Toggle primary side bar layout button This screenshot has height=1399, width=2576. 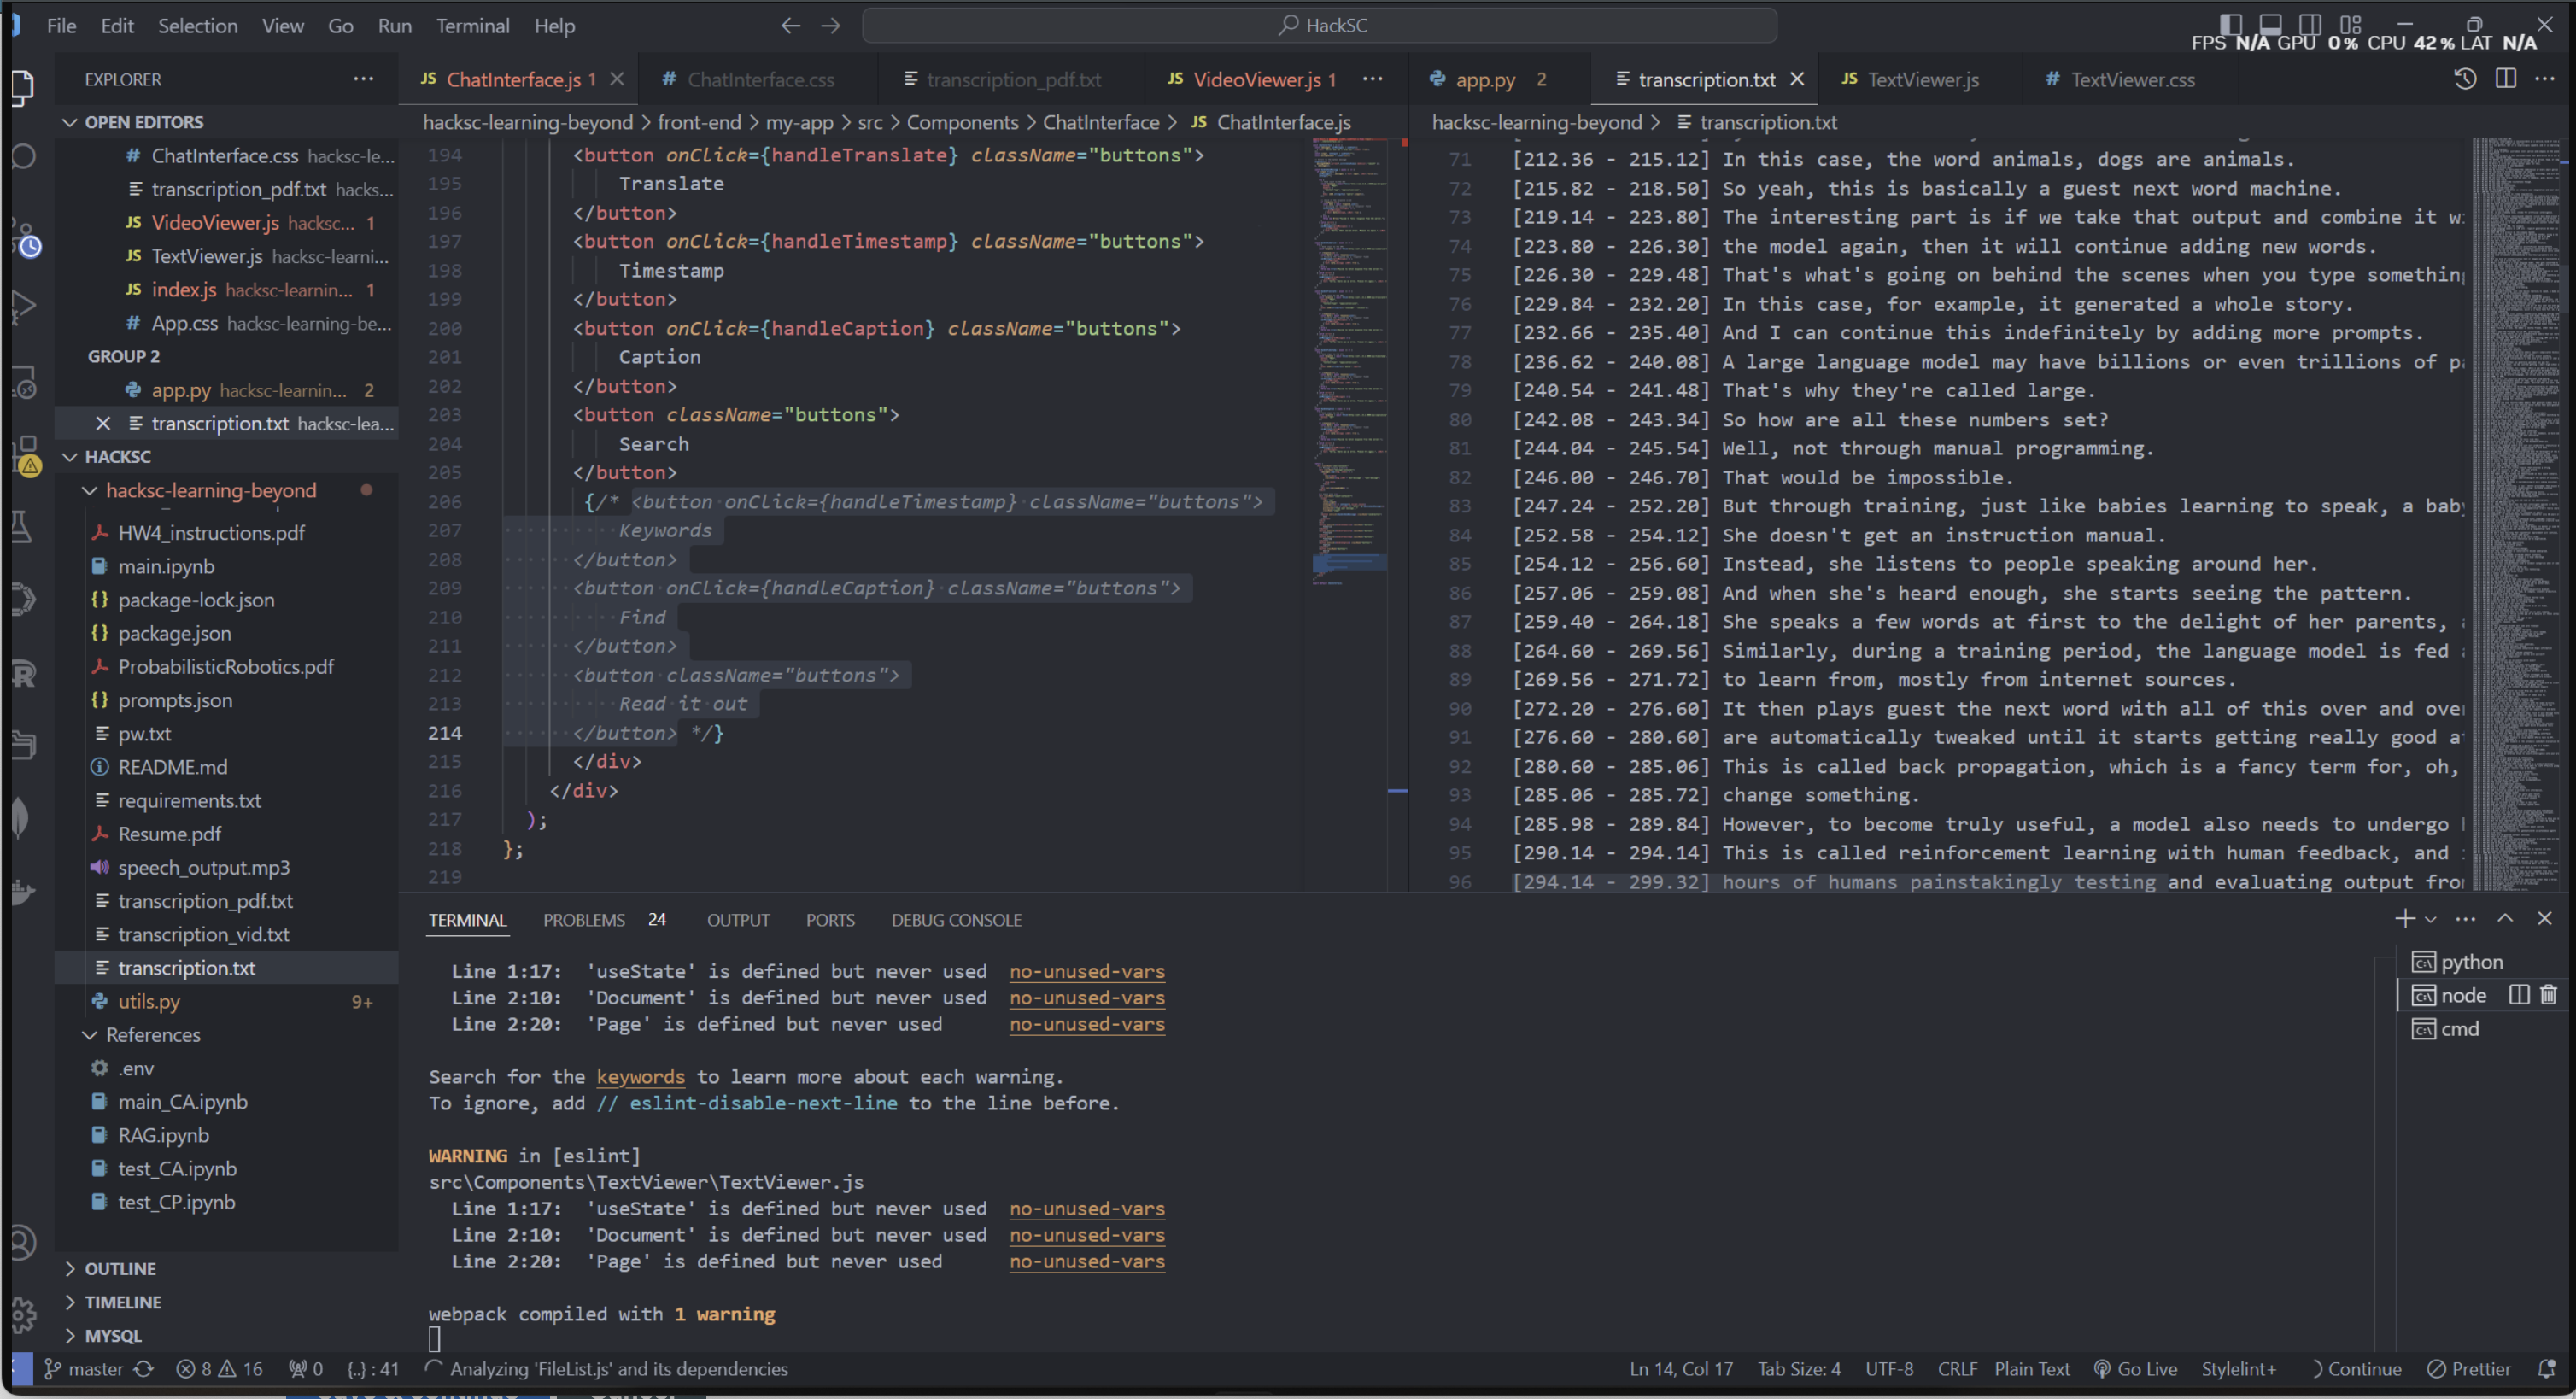click(2230, 23)
